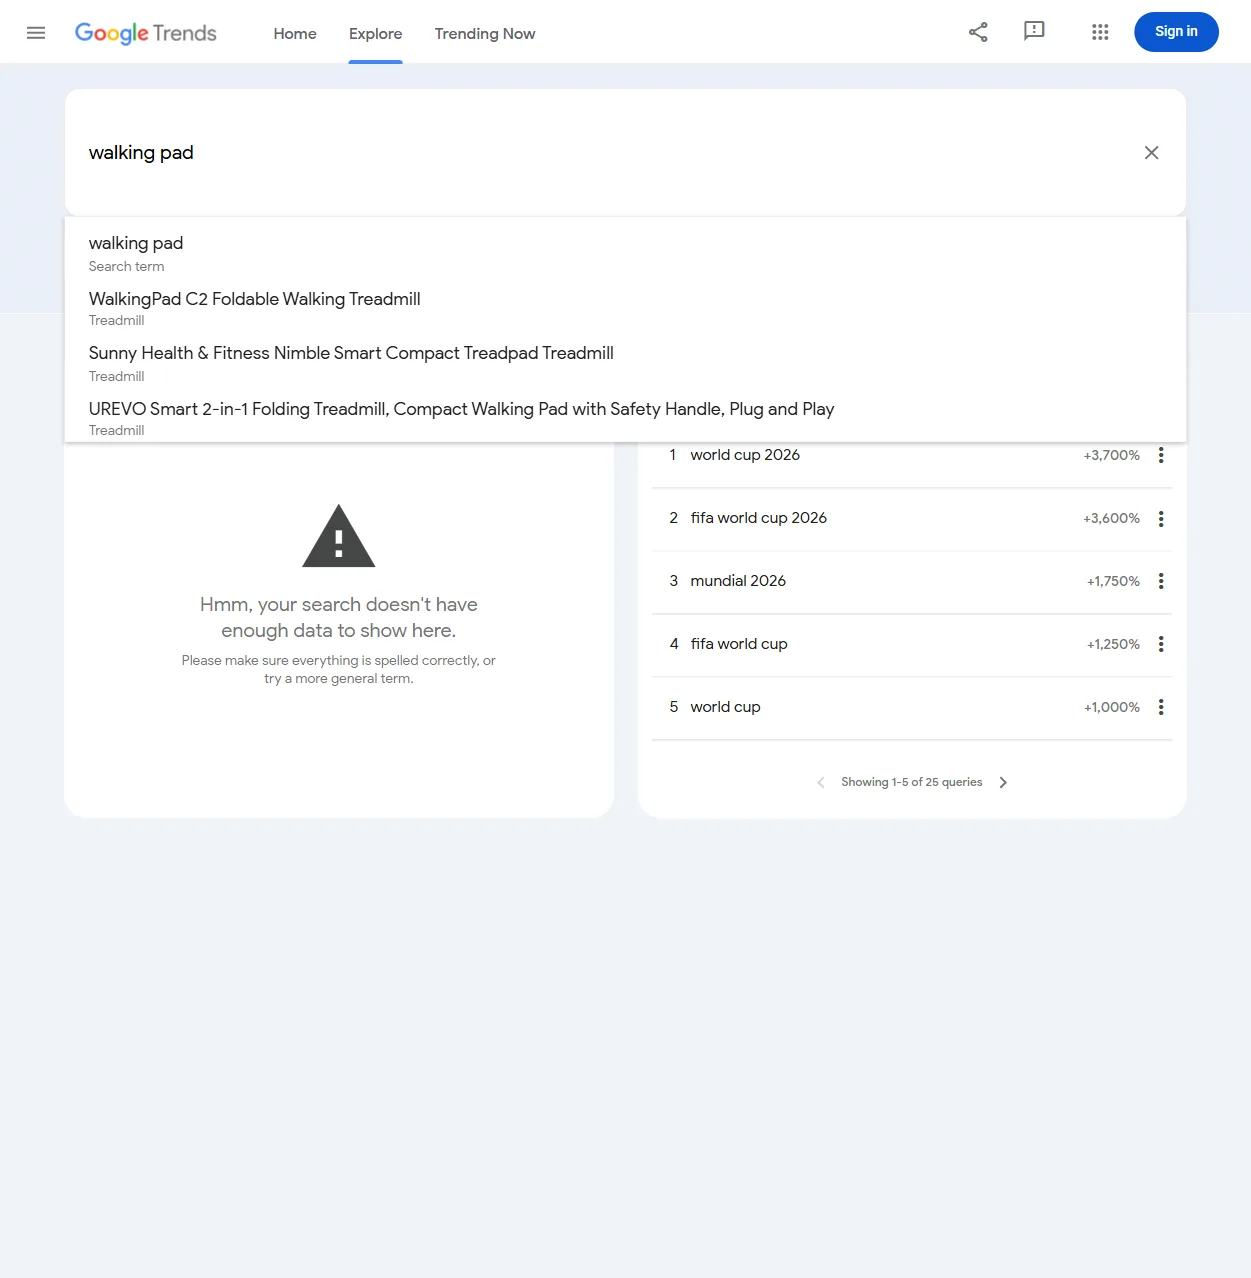This screenshot has height=1278, width=1251.
Task: Select walking pad Search term suggestion
Action: click(625, 253)
